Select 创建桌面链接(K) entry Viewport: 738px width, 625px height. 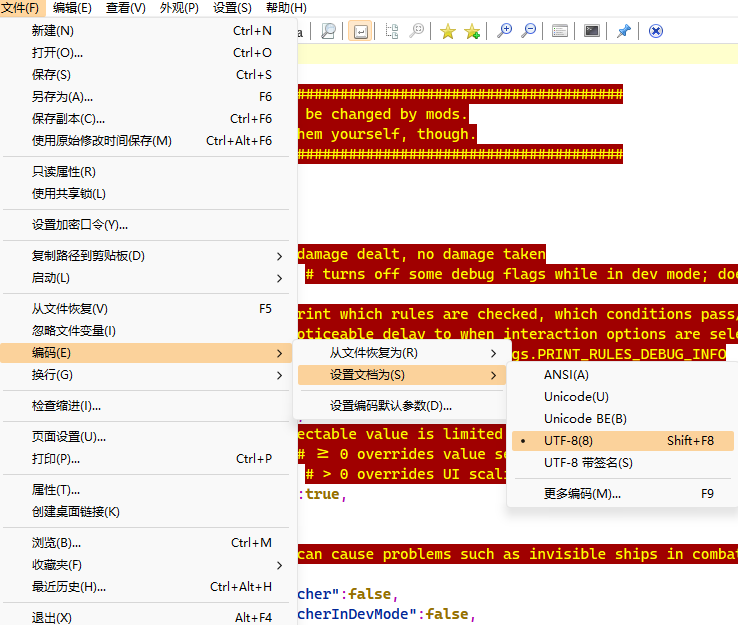pyautogui.click(x=146, y=512)
